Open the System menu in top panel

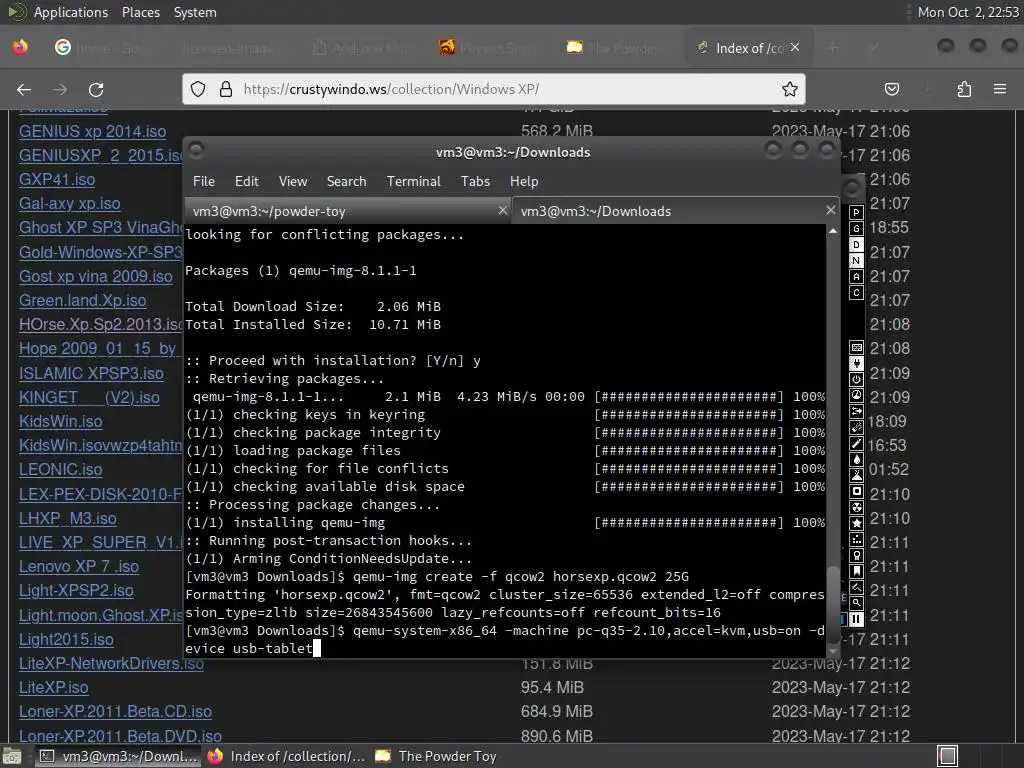[195, 12]
